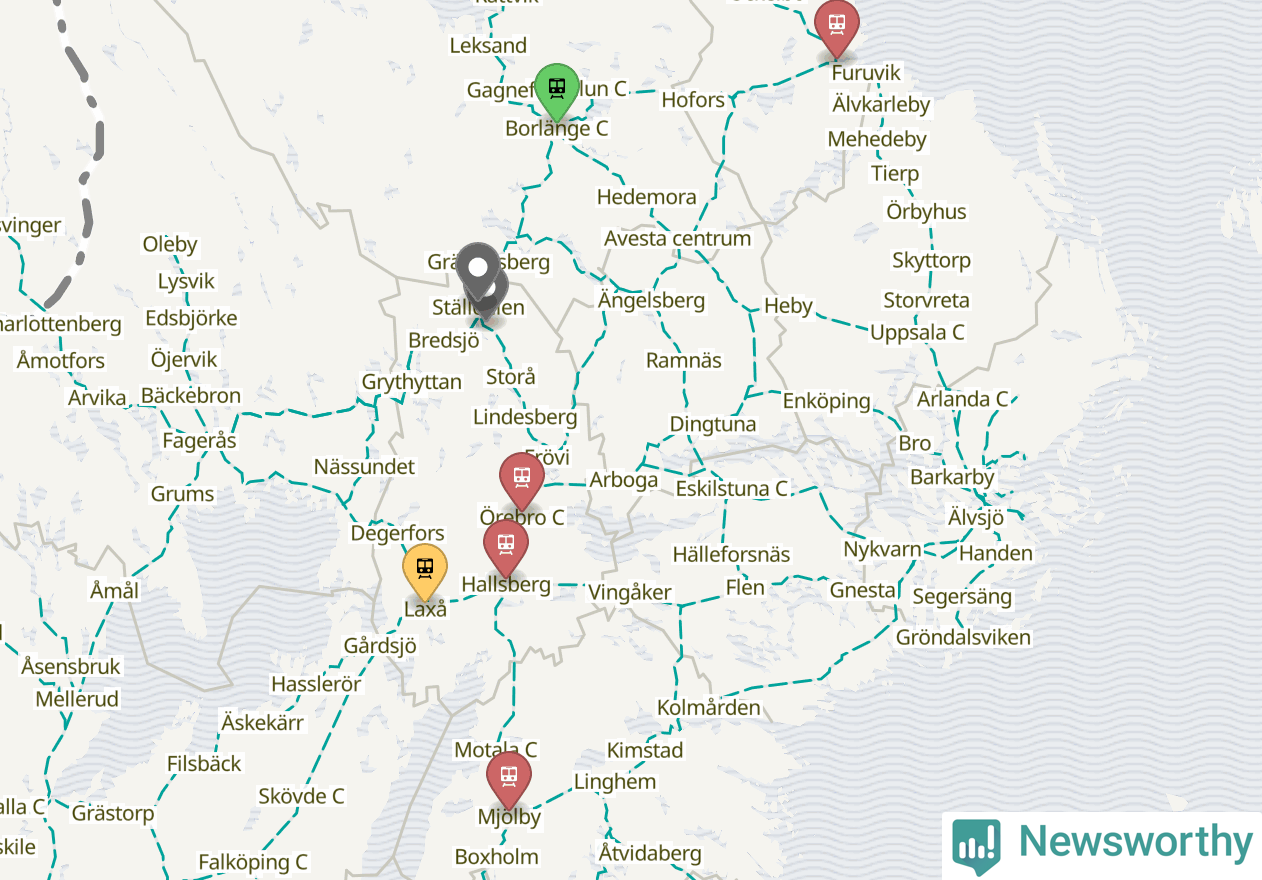Screen dimensions: 1262x880
Task: Click the green train marker at Borlänge C
Action: point(556,90)
